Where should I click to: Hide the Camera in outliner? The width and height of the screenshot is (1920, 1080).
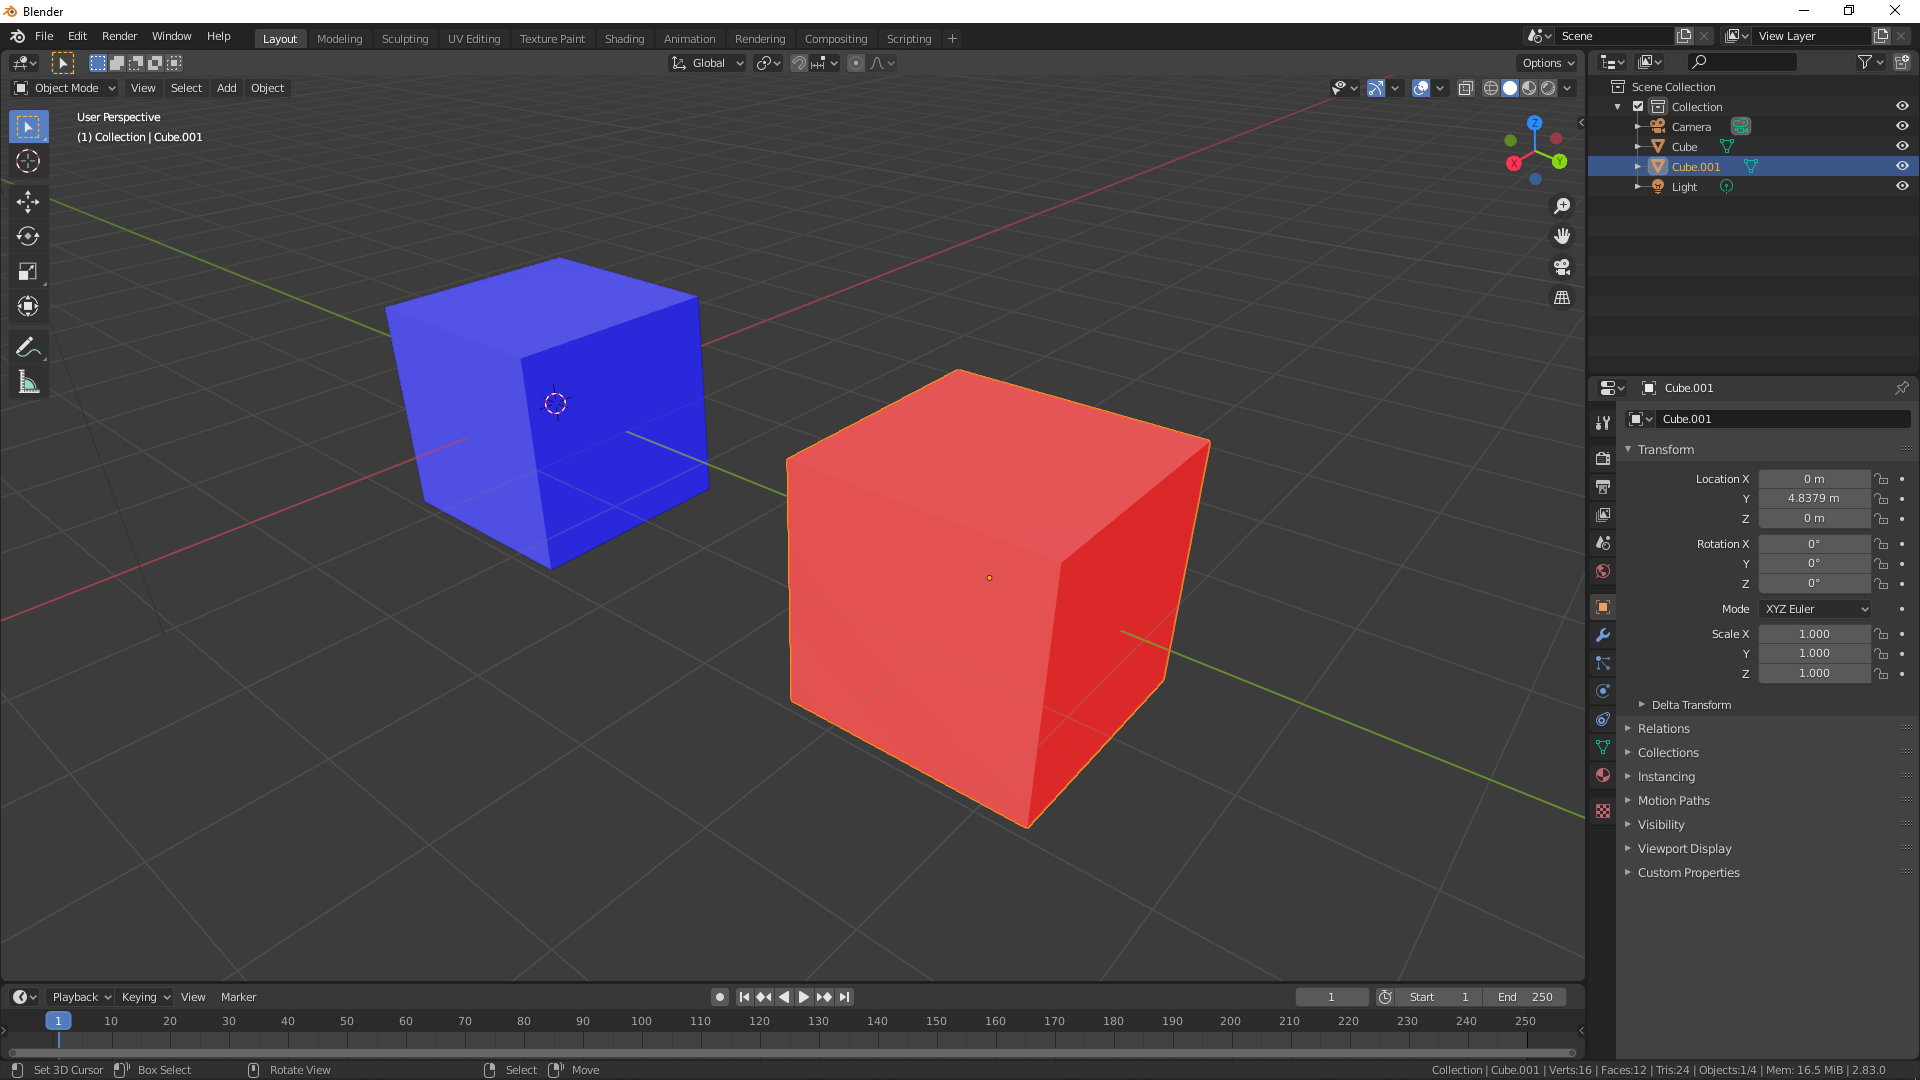tap(1902, 126)
